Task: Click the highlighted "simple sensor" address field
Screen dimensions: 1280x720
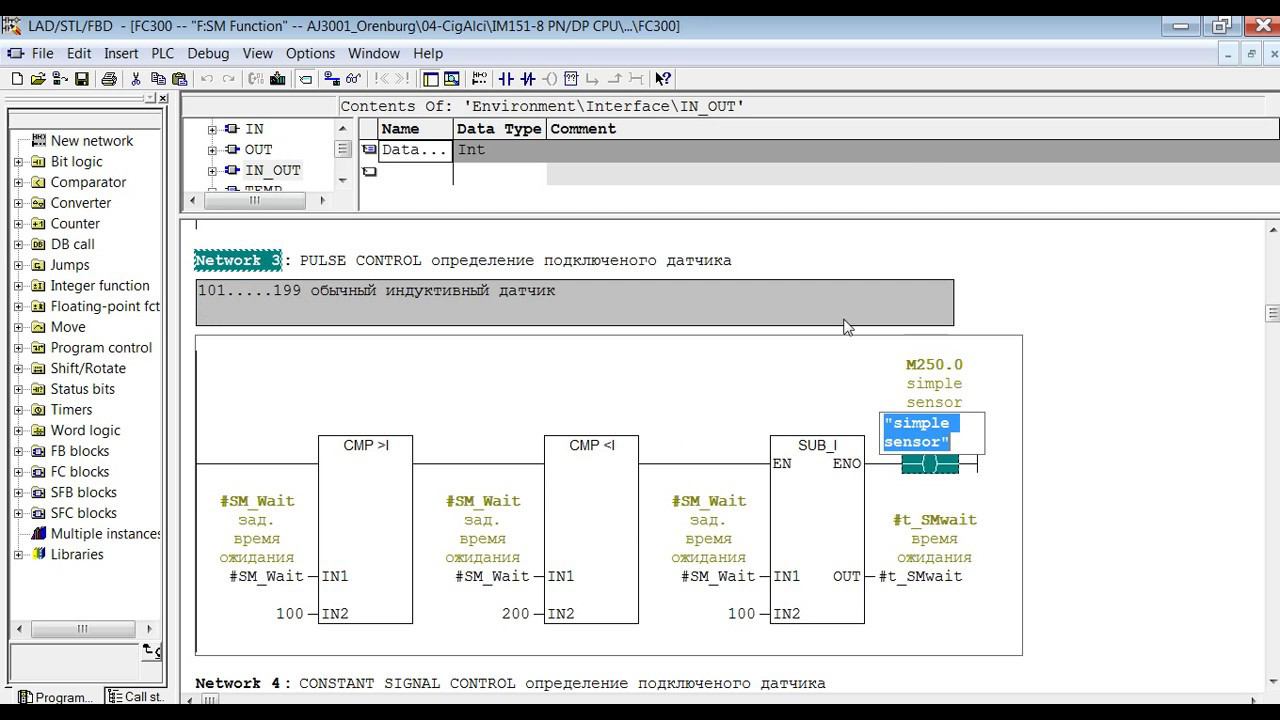Action: (932, 433)
